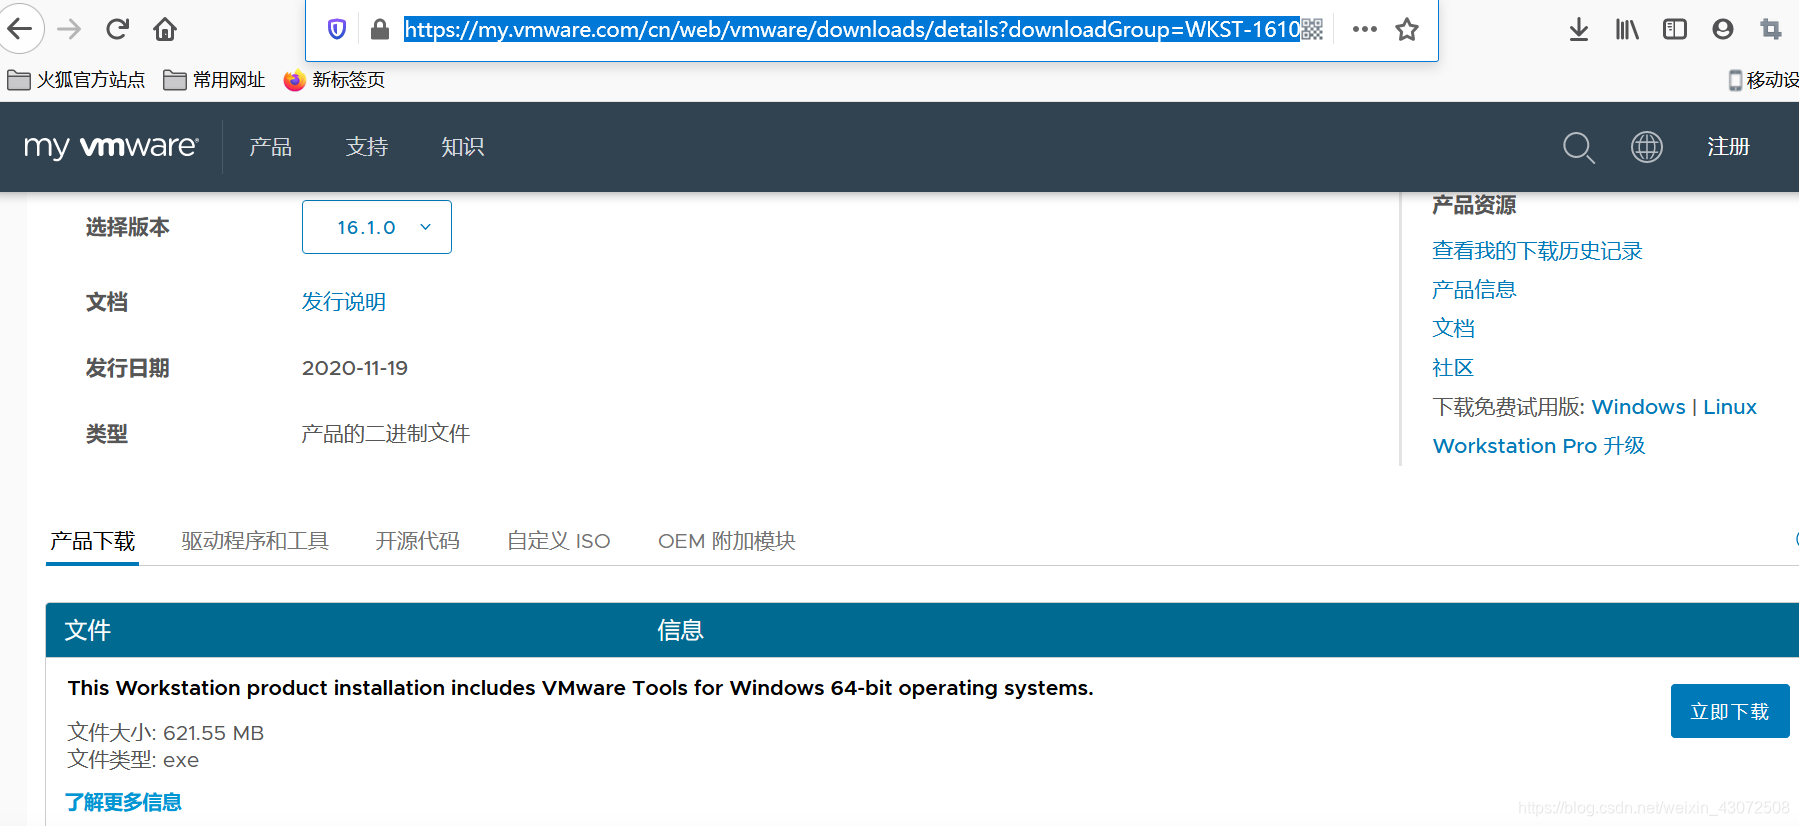Go back to previous page

coord(20,29)
